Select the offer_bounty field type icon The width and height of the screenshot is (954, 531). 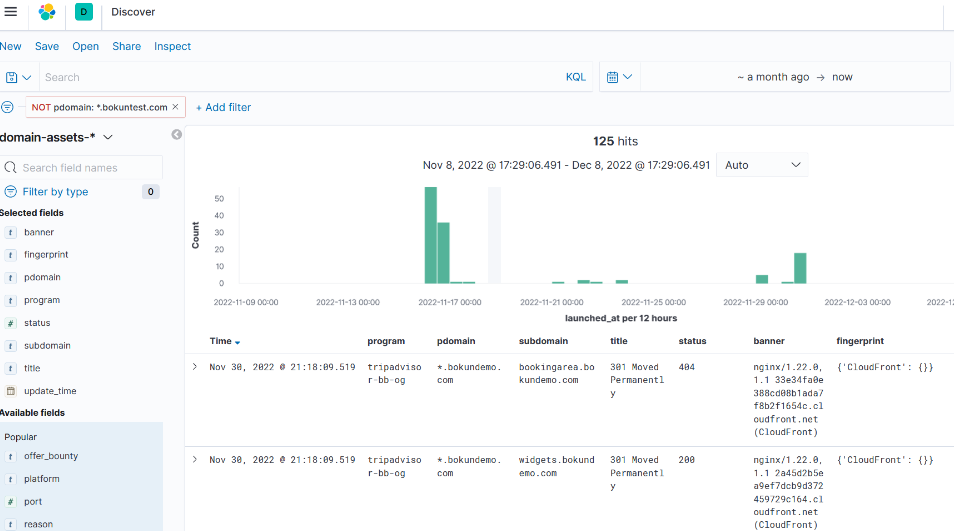(10, 456)
